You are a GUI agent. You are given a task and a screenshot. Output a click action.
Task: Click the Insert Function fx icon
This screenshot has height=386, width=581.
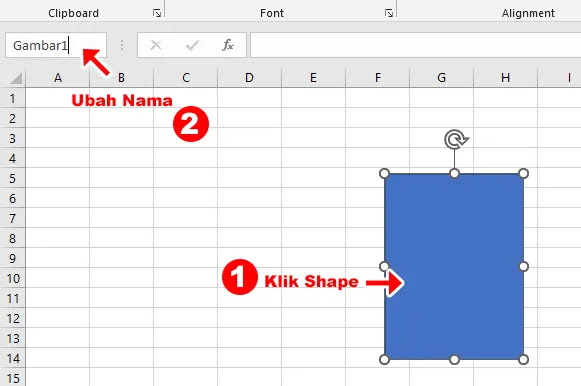coord(228,45)
